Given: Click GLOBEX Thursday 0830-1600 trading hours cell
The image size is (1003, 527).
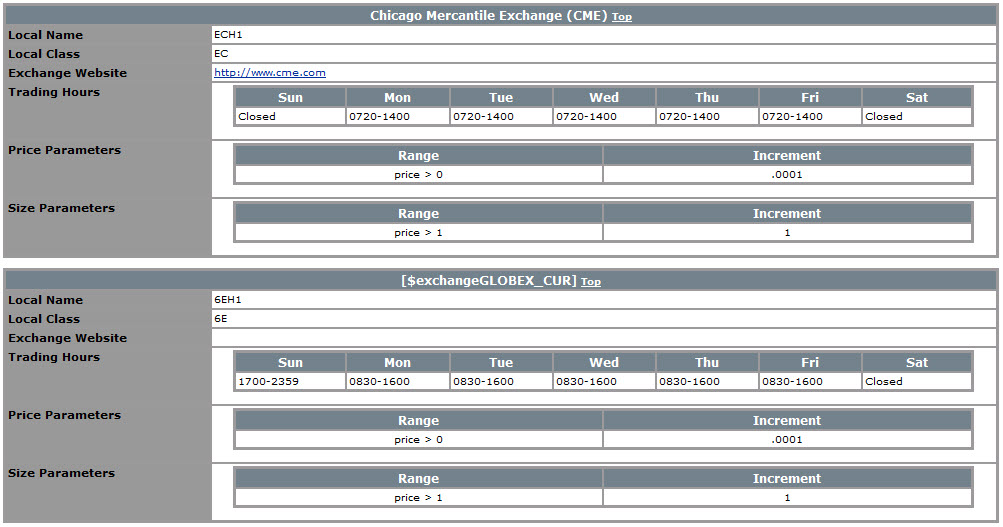Looking at the screenshot, I should point(707,381).
